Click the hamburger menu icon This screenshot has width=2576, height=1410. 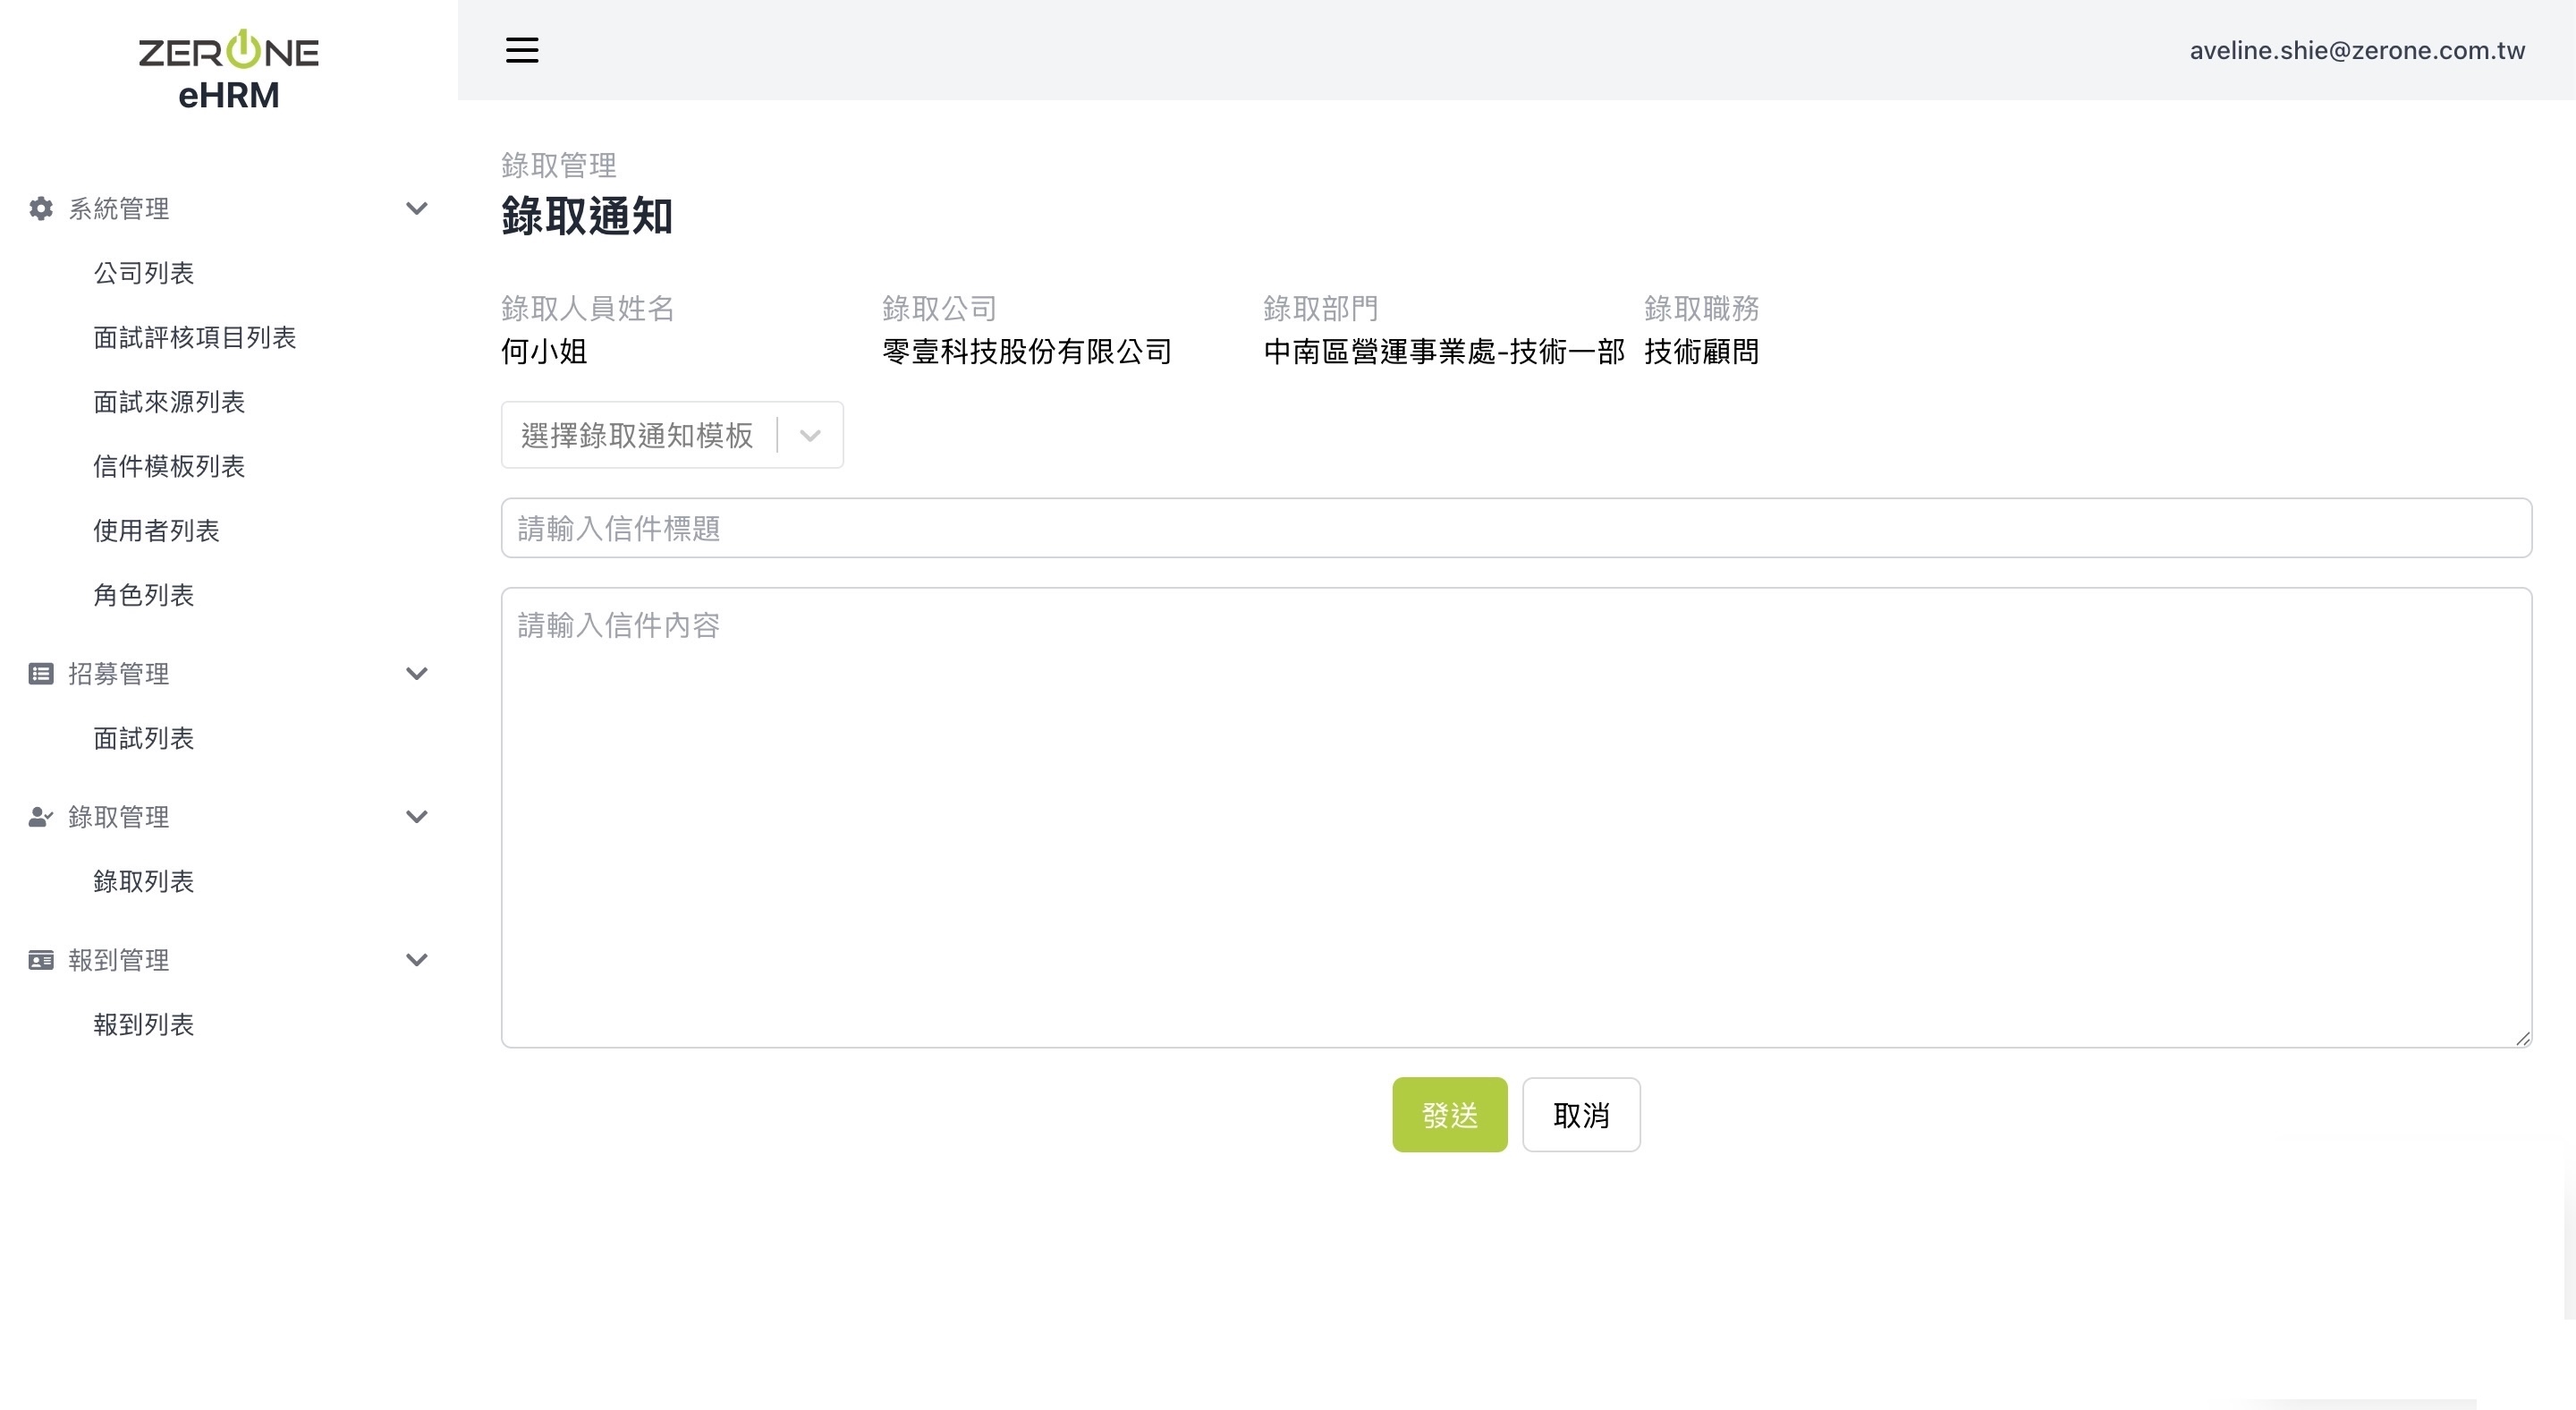[x=521, y=50]
